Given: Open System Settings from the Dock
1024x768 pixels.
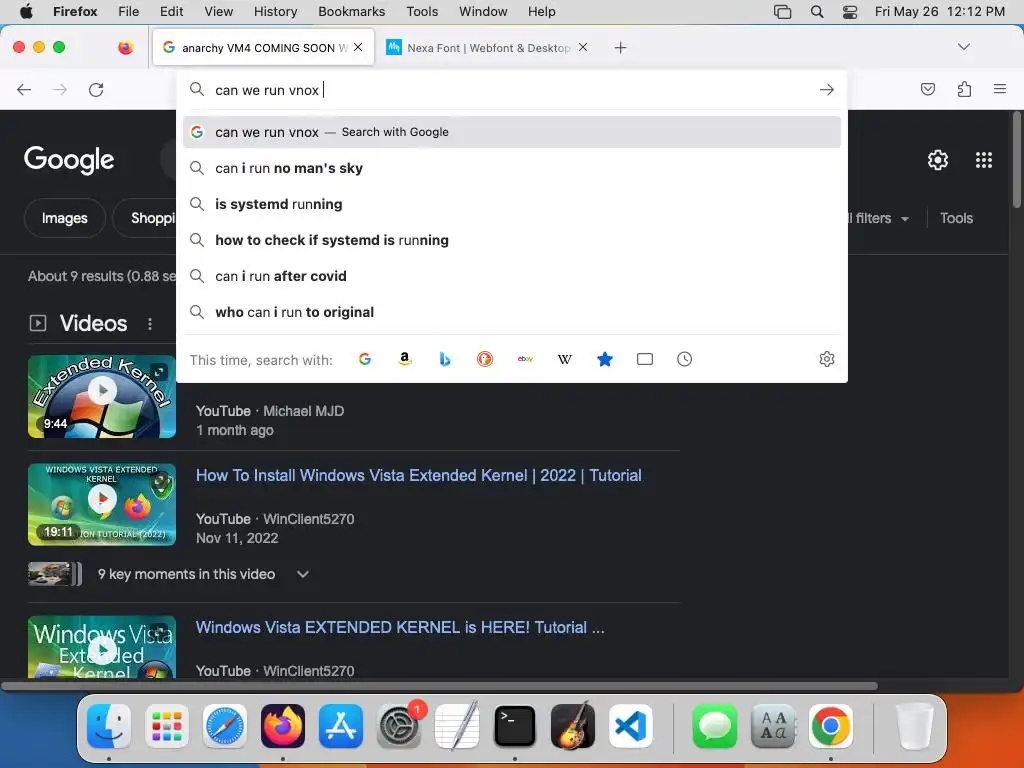Looking at the screenshot, I should tap(399, 726).
